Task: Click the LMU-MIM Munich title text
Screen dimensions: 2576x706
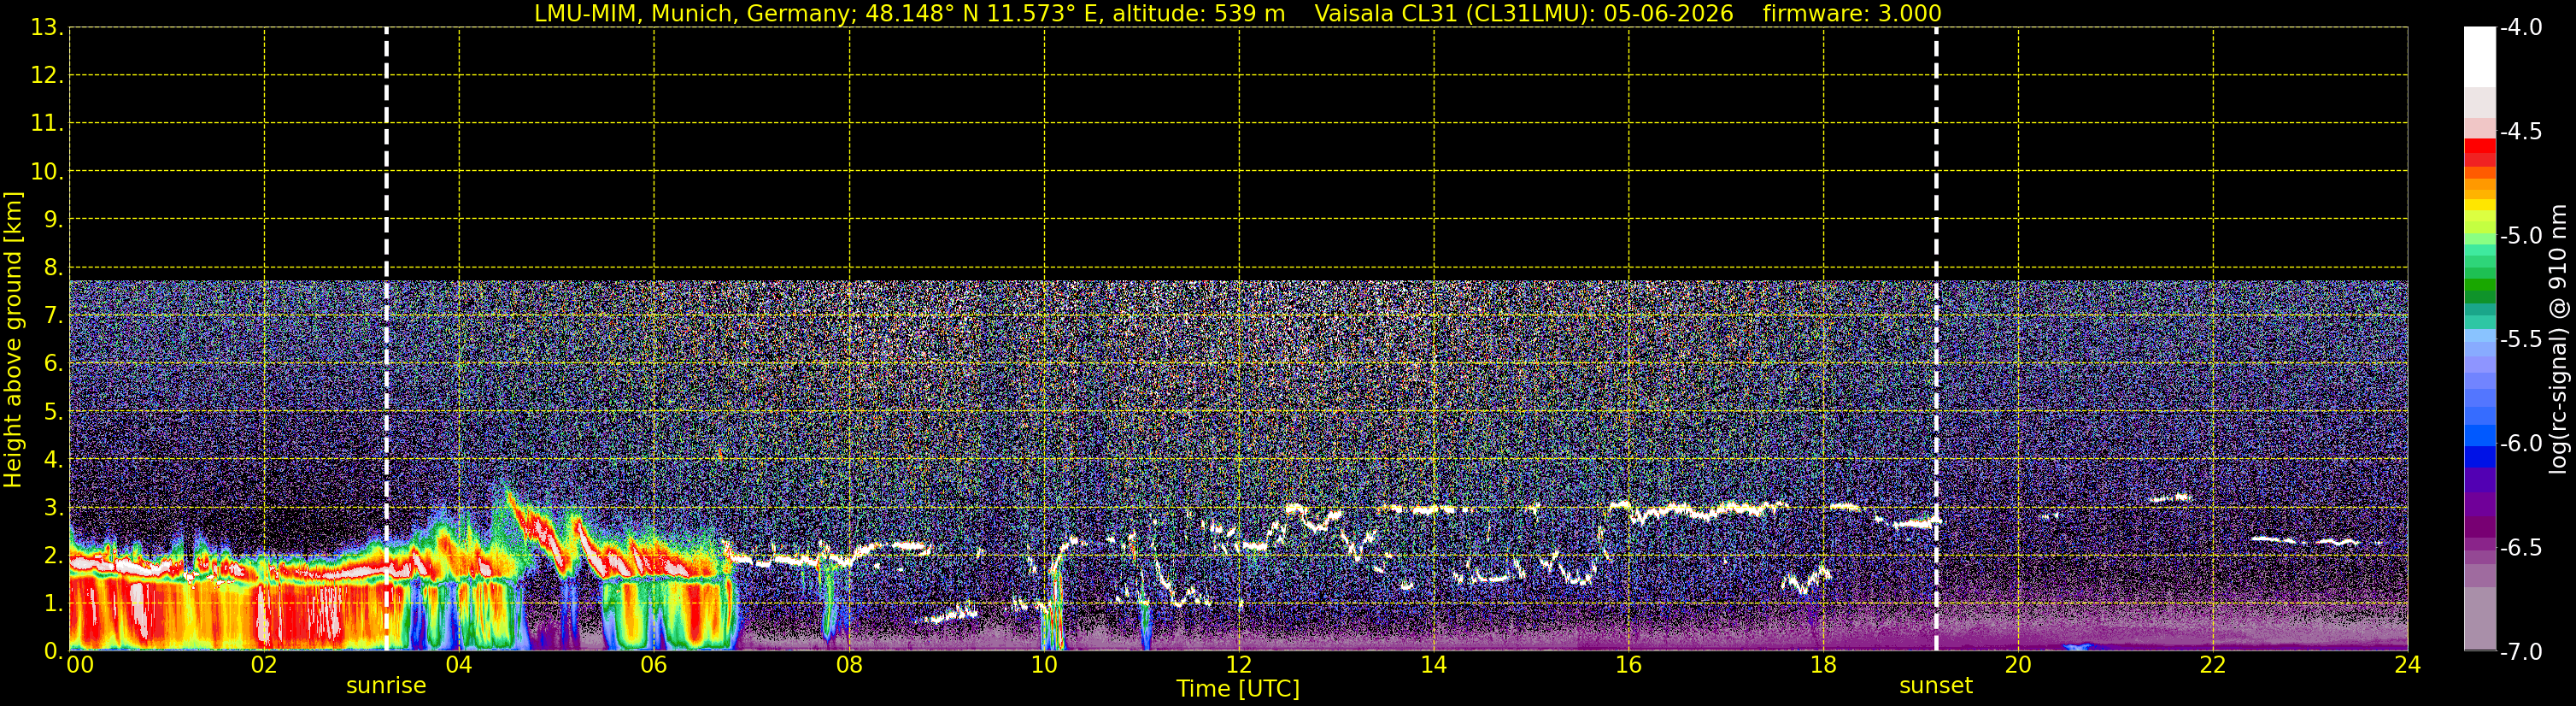Action: tap(909, 14)
